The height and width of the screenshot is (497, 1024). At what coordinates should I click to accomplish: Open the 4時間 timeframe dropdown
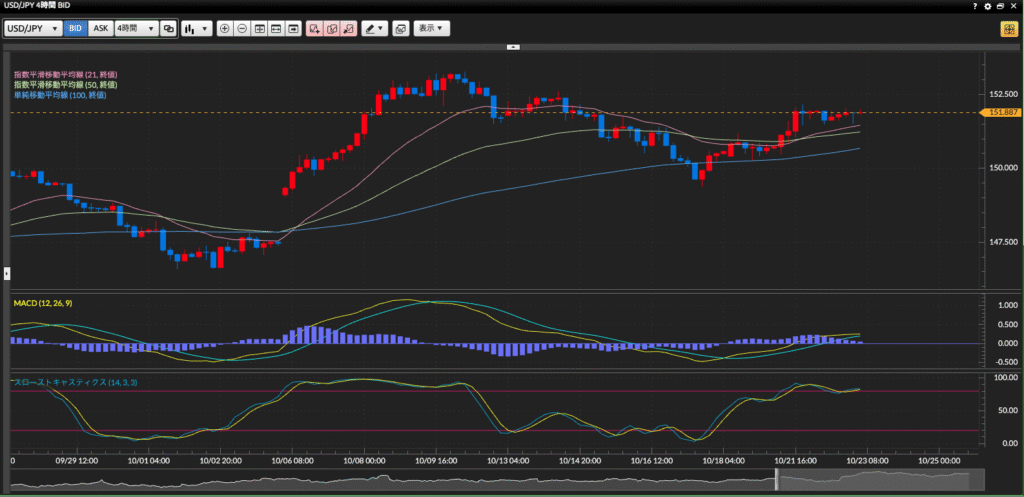point(136,29)
